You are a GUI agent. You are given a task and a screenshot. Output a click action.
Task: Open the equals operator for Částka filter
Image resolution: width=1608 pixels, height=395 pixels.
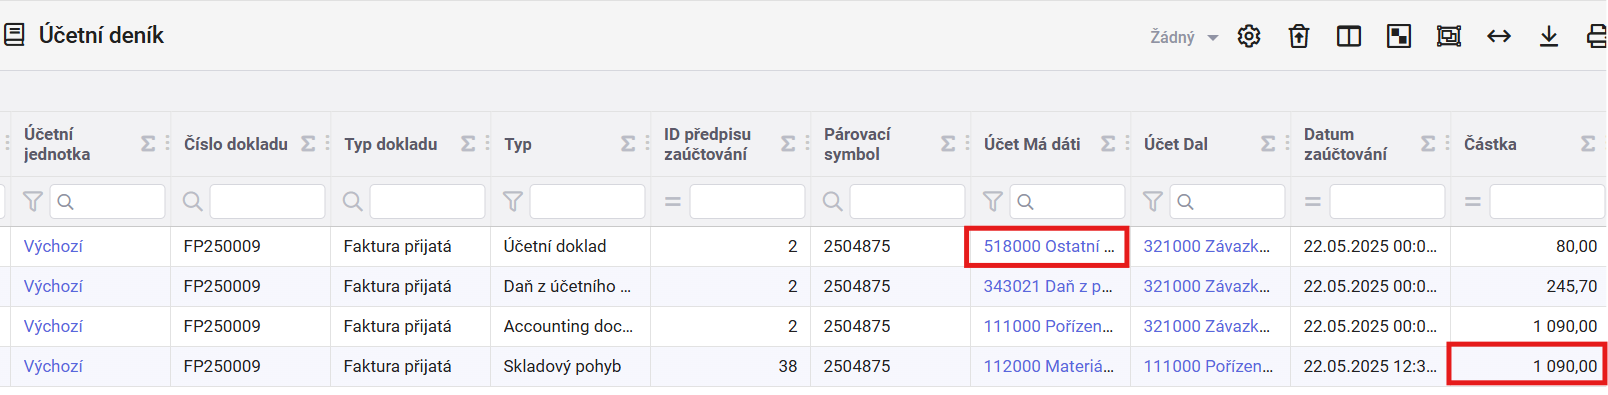[x=1473, y=202]
